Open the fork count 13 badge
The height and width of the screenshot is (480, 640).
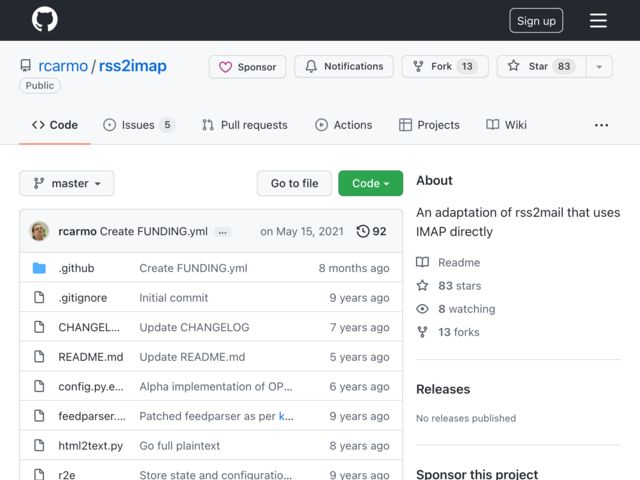coord(467,67)
